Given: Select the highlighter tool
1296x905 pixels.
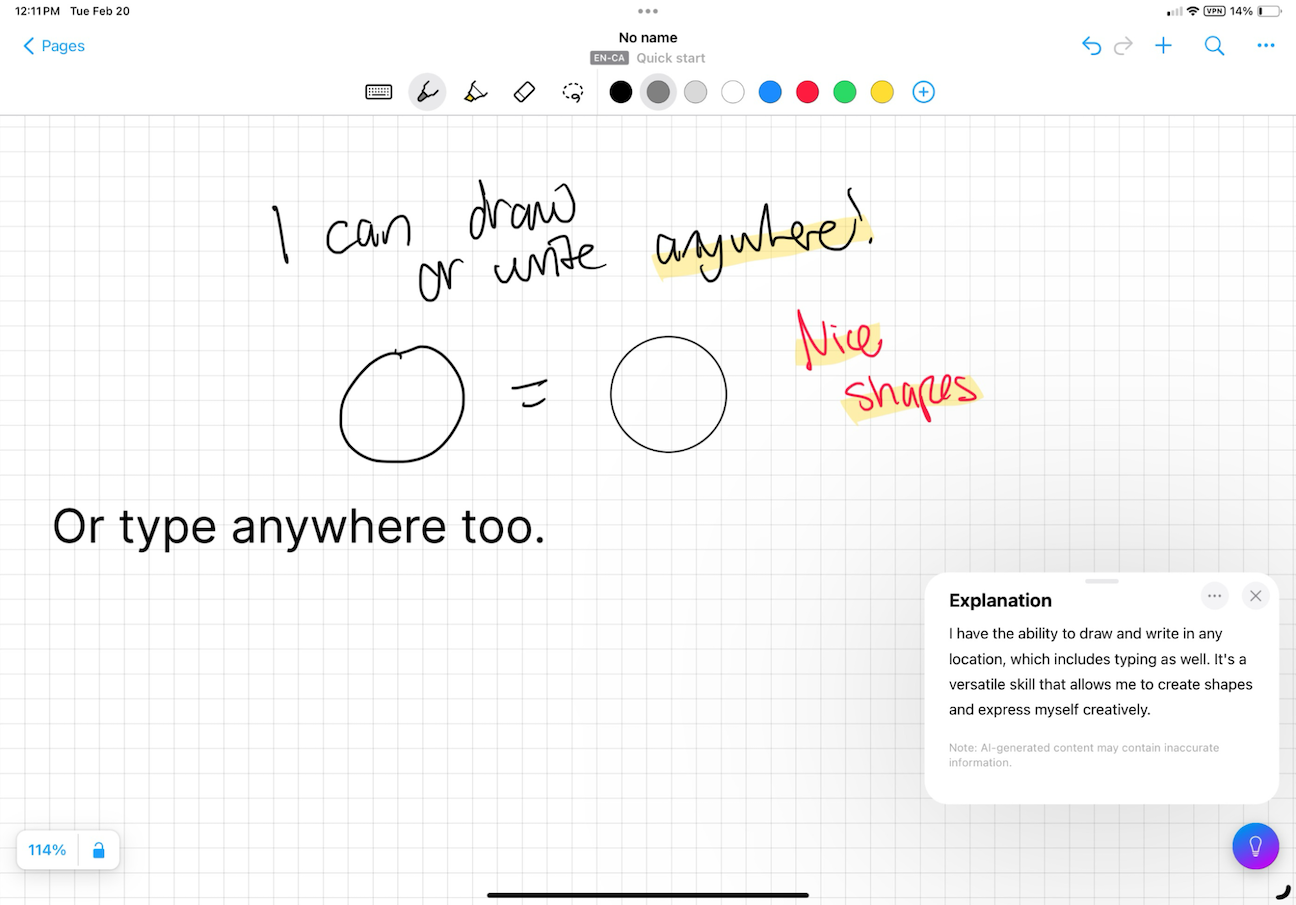Looking at the screenshot, I should point(476,92).
